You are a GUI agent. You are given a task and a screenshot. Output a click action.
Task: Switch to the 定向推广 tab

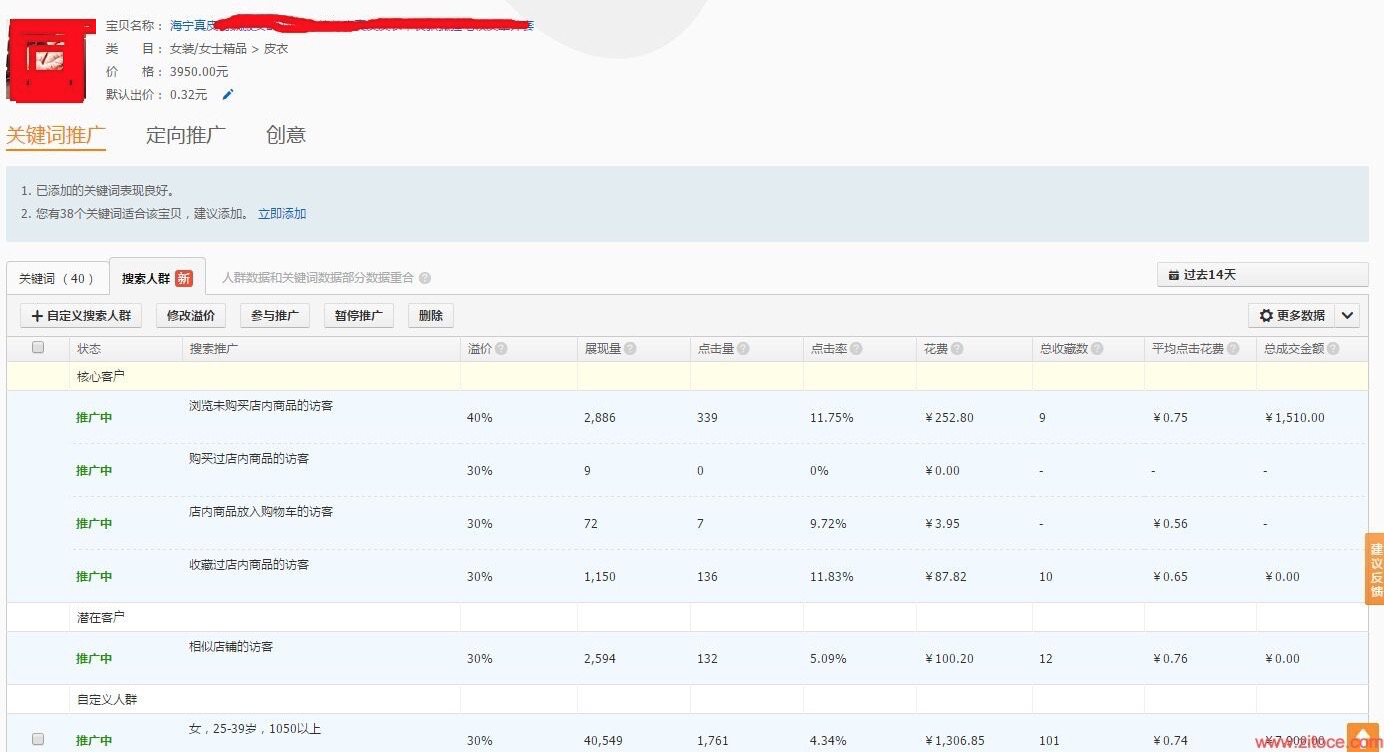click(185, 135)
